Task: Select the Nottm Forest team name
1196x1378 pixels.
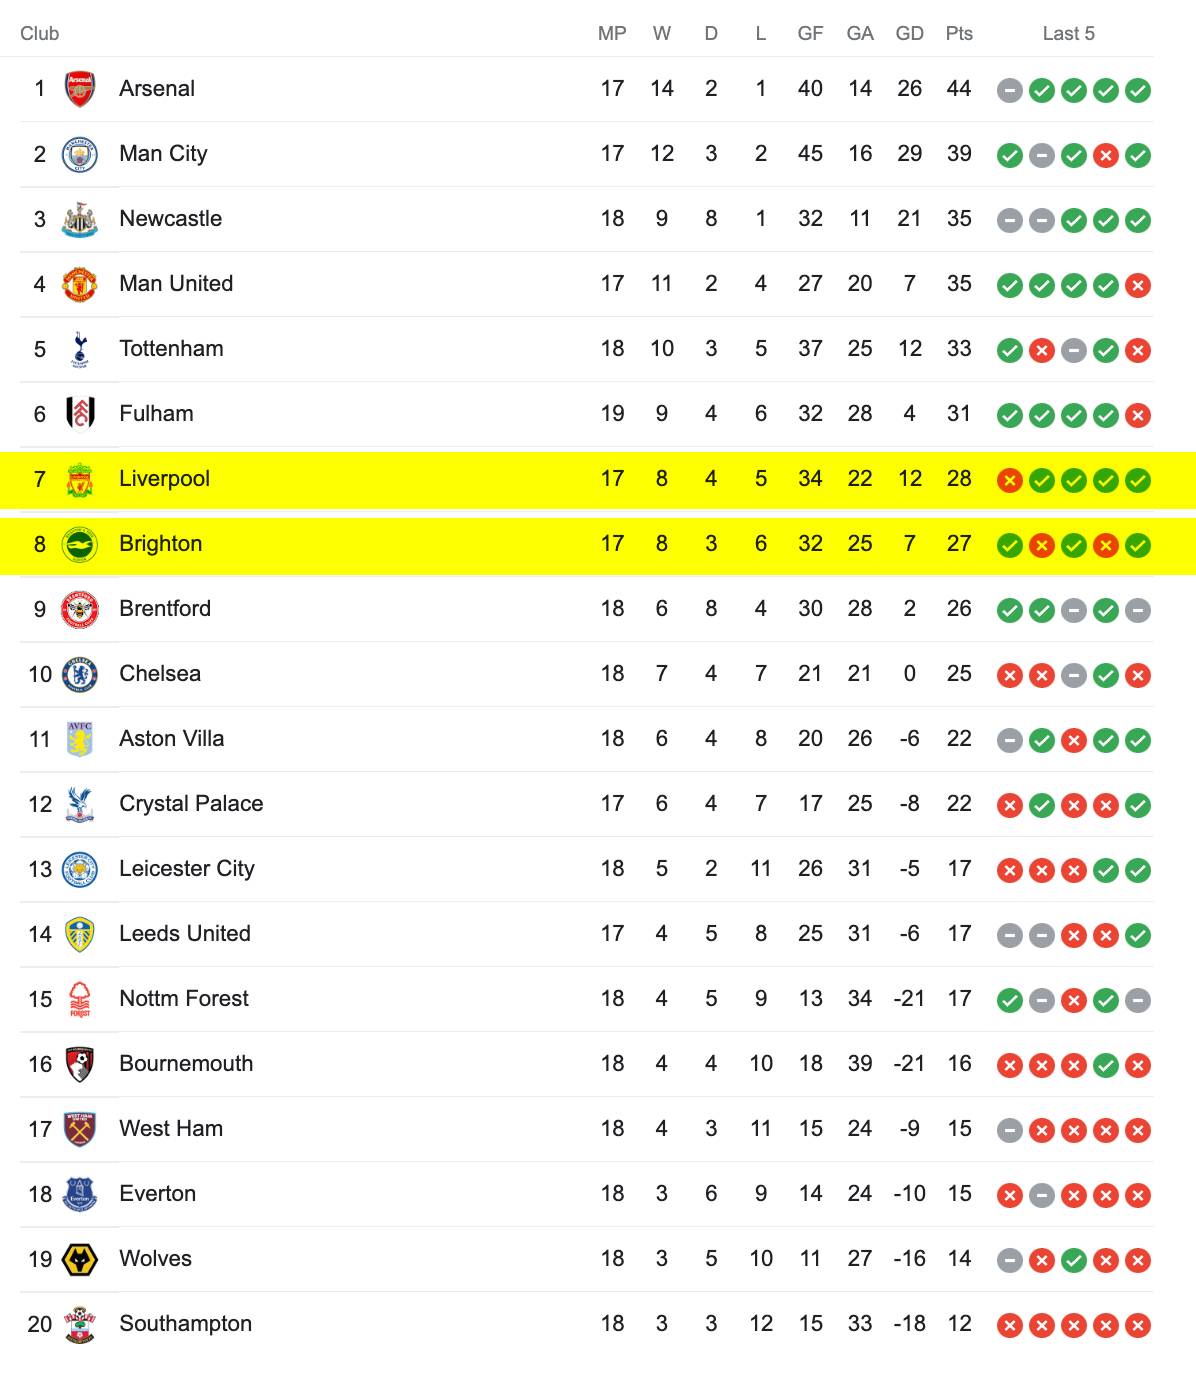Action: 184,998
